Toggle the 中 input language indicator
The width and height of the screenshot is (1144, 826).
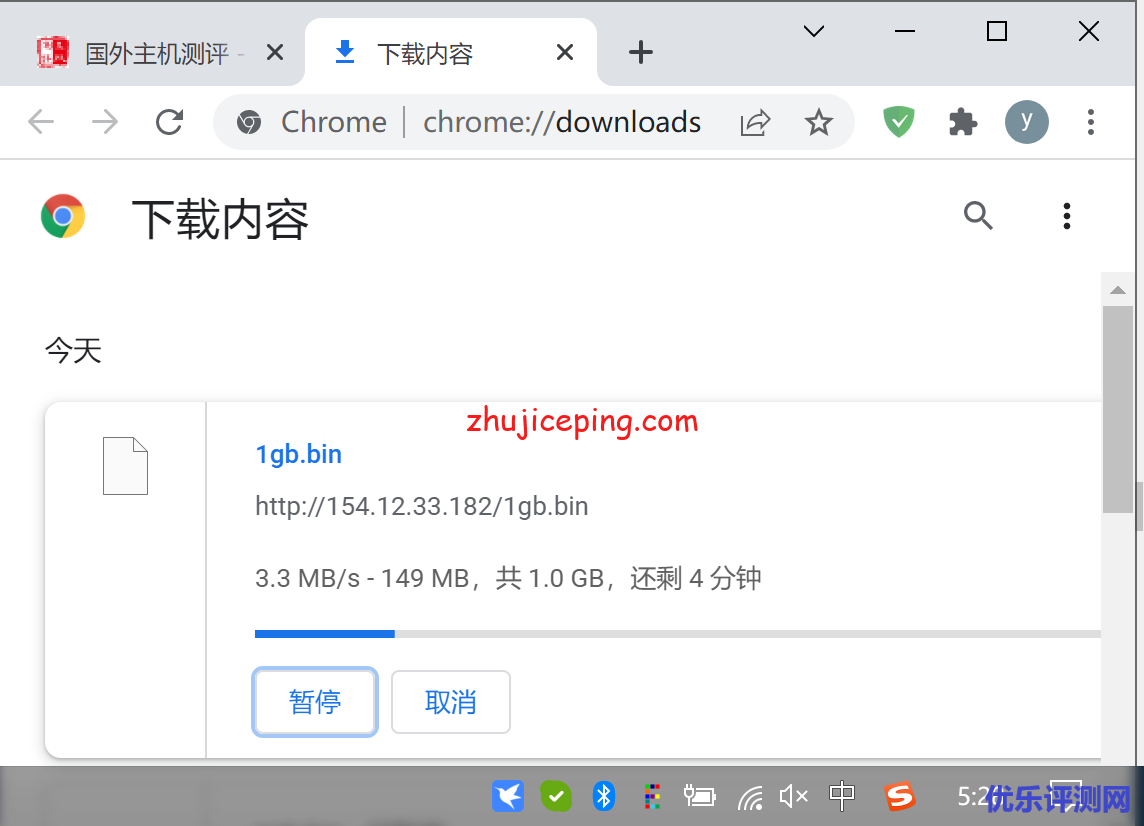[x=842, y=796]
